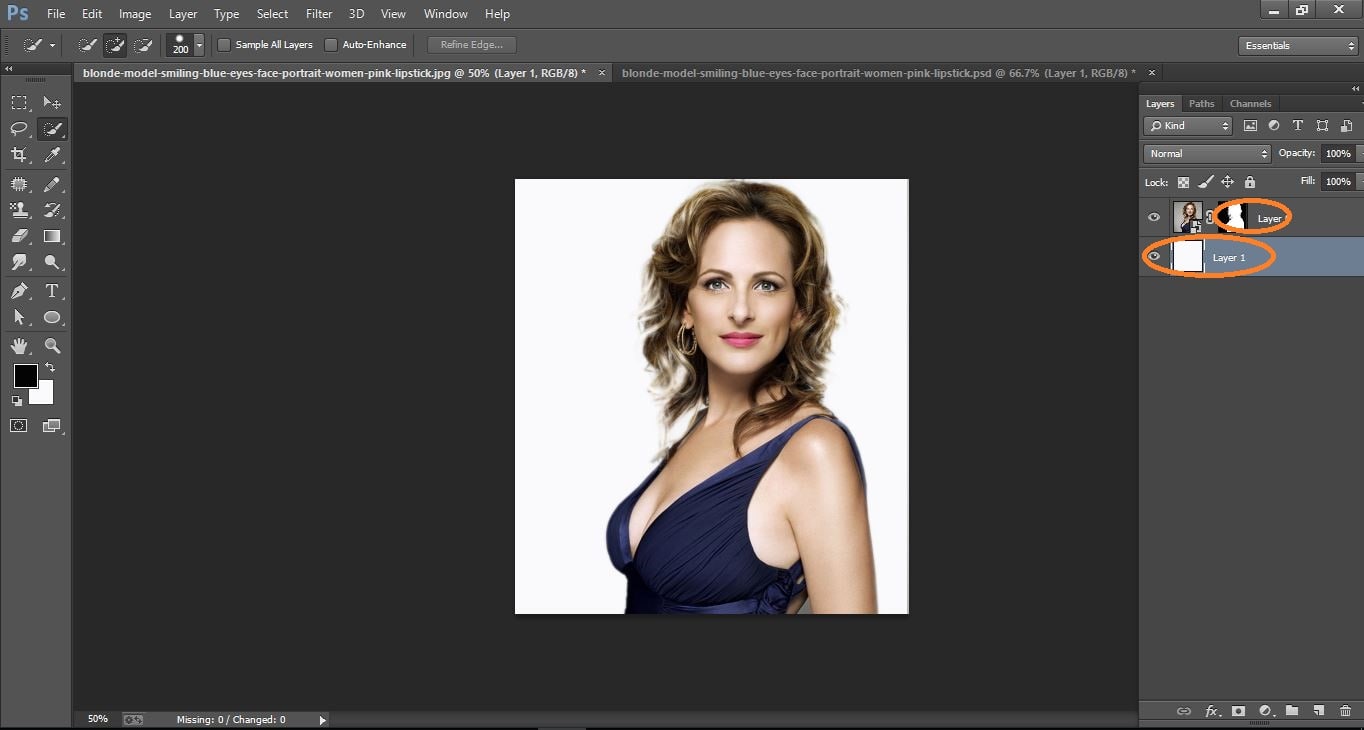Select the layer mask thumbnail on Layer
The height and width of the screenshot is (730, 1364).
point(1232,216)
